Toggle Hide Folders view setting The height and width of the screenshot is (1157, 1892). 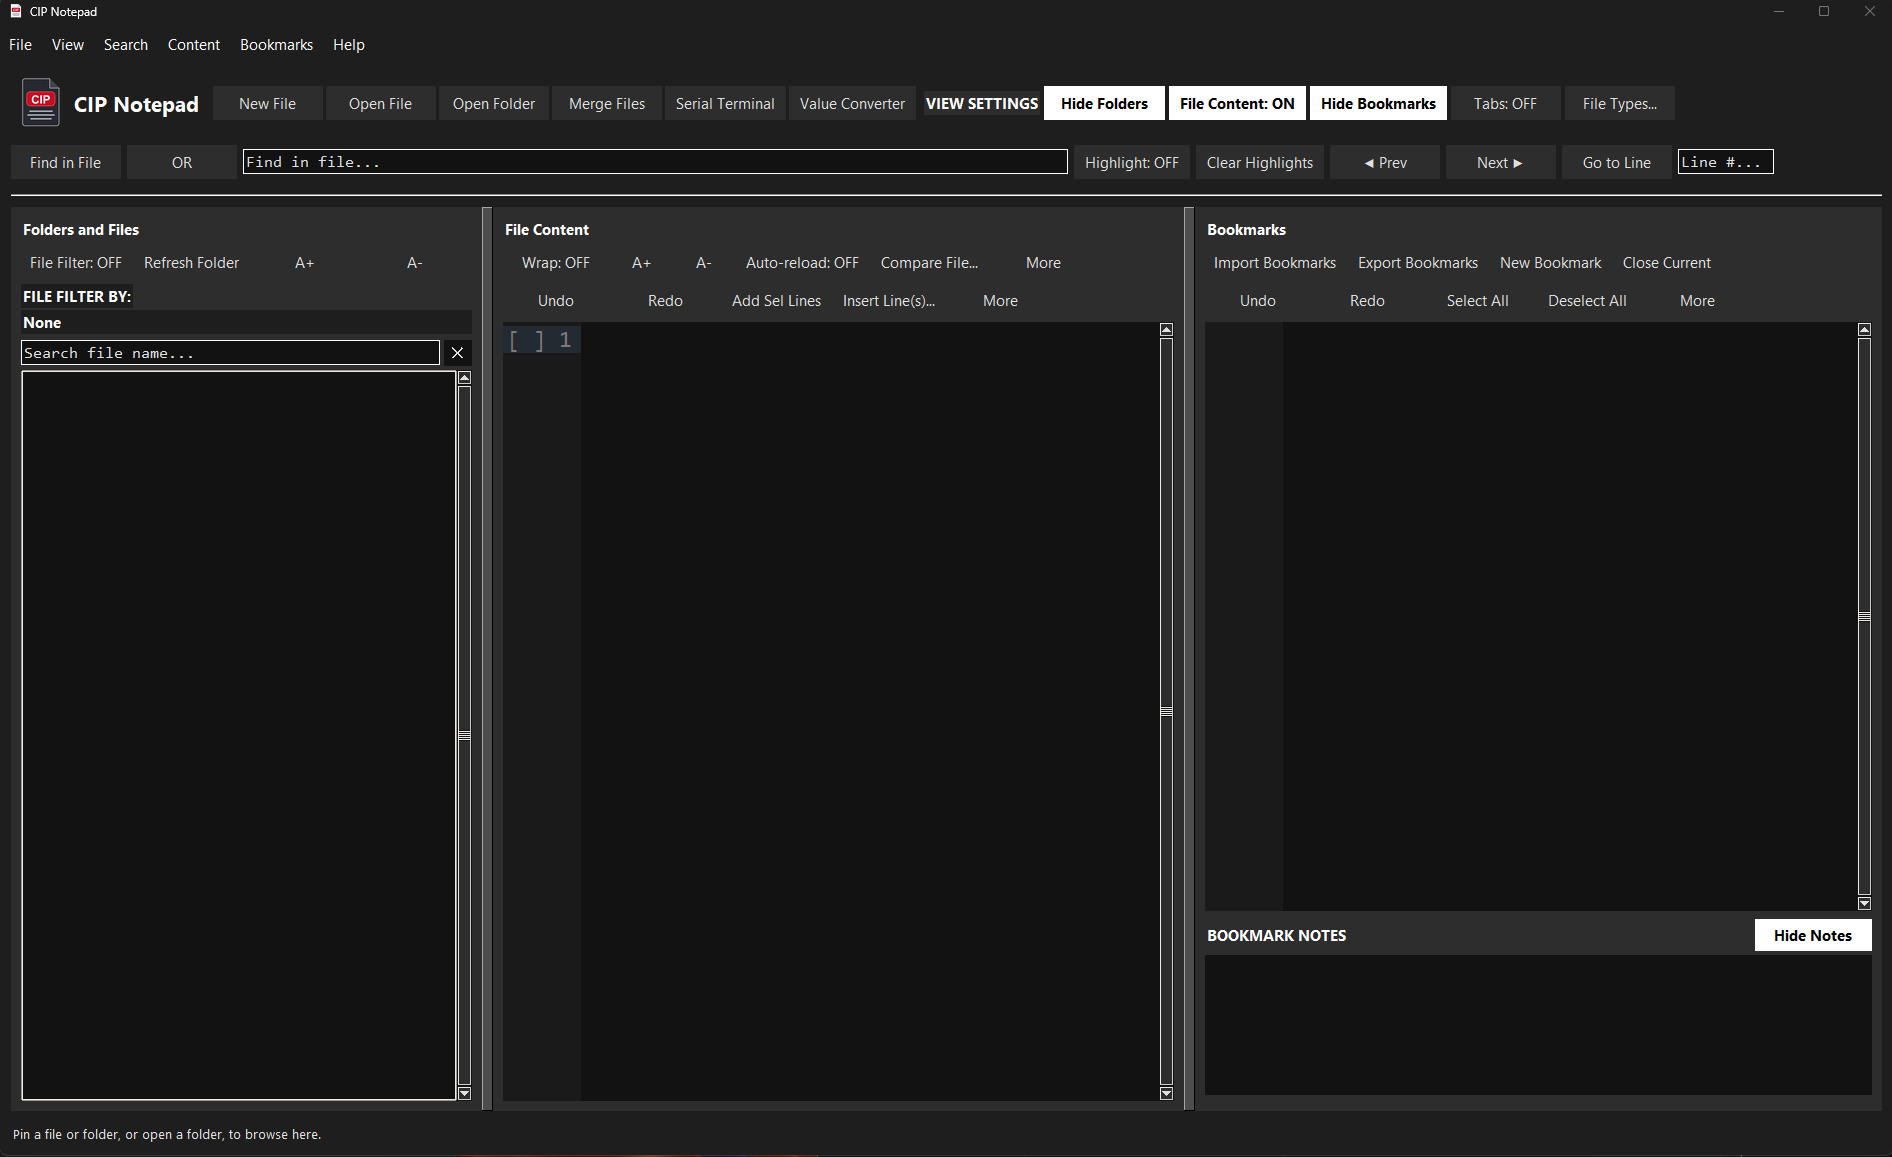pyautogui.click(x=1104, y=104)
